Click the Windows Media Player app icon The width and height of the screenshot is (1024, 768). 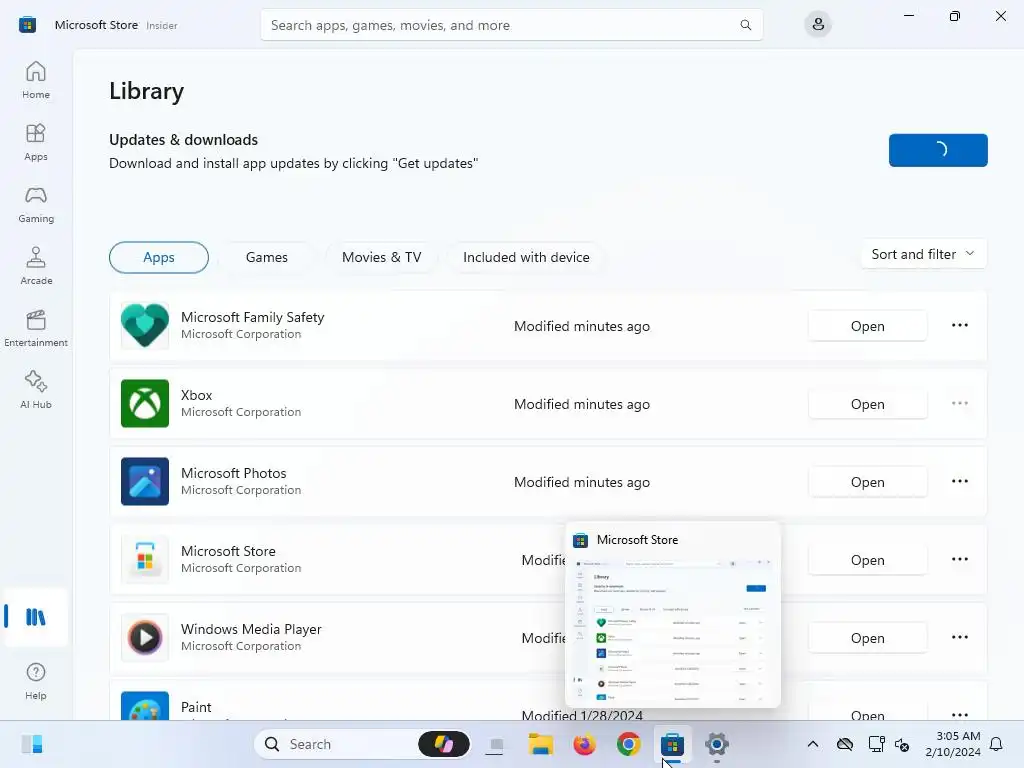(145, 637)
